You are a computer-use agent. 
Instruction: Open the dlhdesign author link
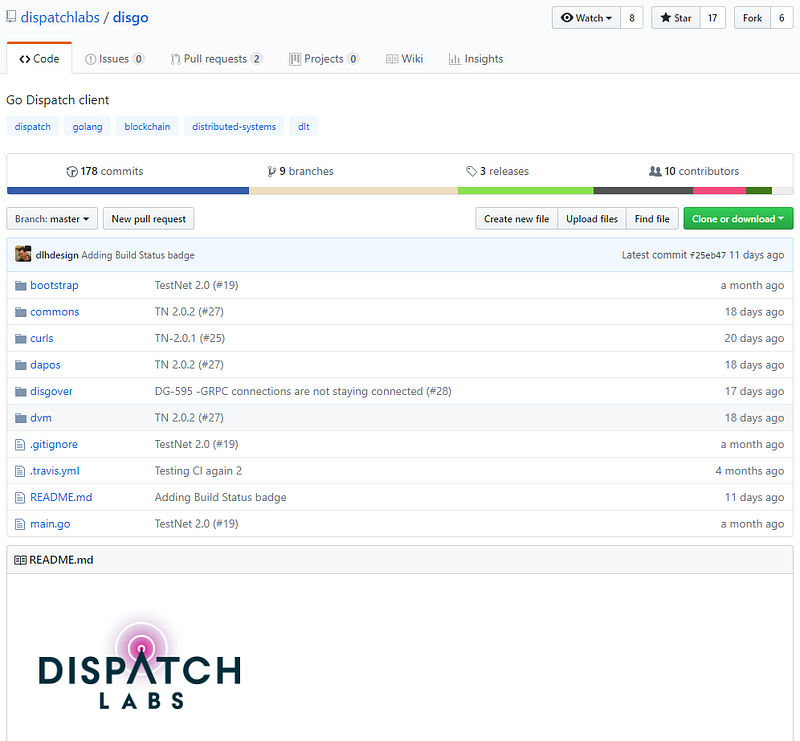(57, 255)
